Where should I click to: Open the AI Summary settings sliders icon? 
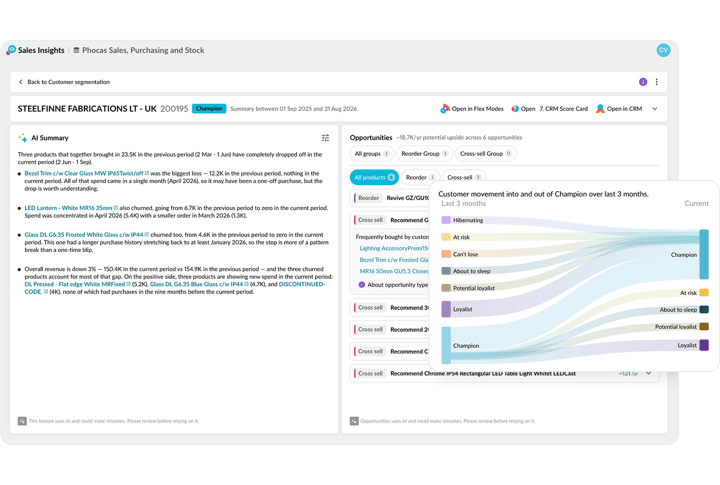[x=326, y=138]
